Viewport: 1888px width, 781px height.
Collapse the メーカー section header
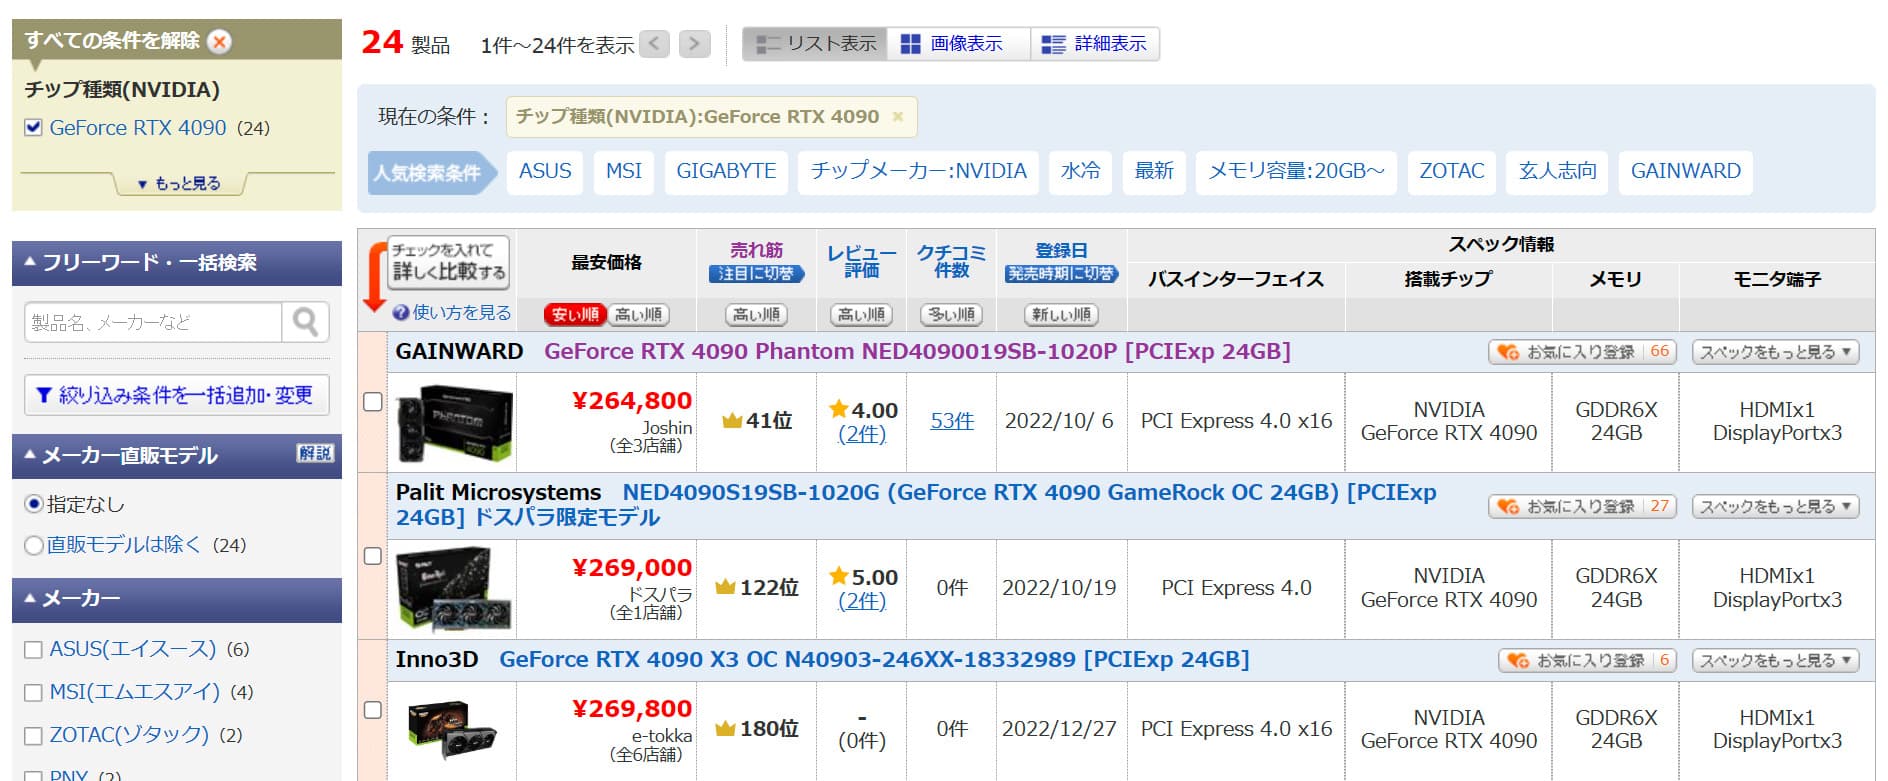pos(176,599)
